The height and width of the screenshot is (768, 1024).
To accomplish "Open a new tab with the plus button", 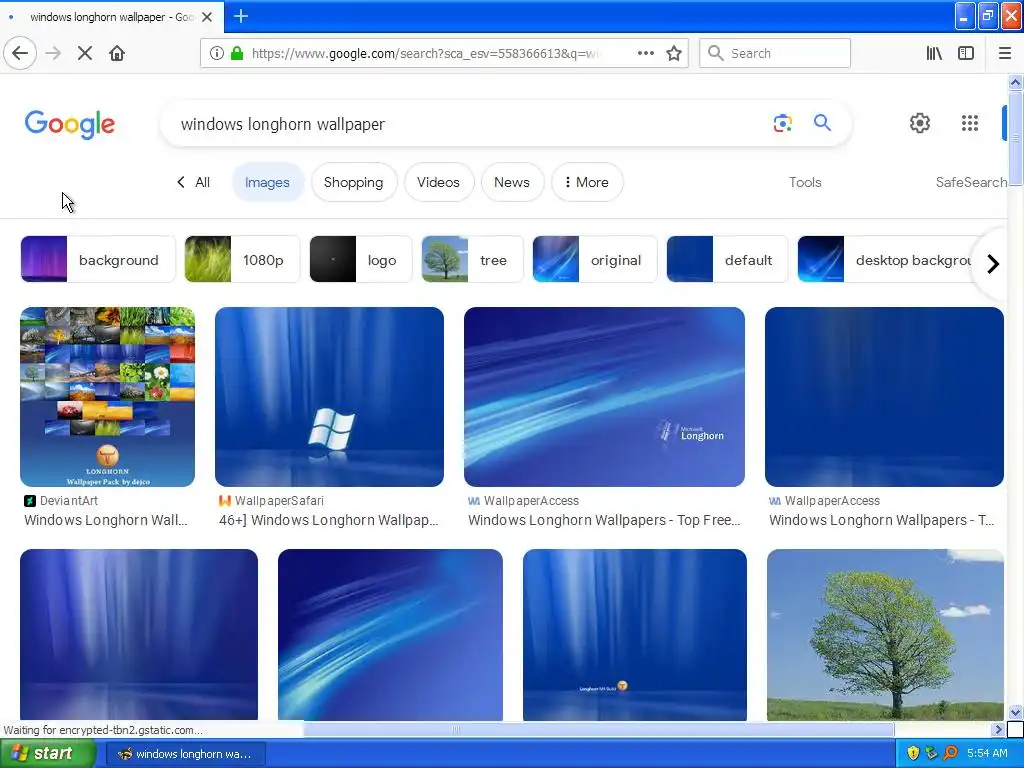I will 240,16.
